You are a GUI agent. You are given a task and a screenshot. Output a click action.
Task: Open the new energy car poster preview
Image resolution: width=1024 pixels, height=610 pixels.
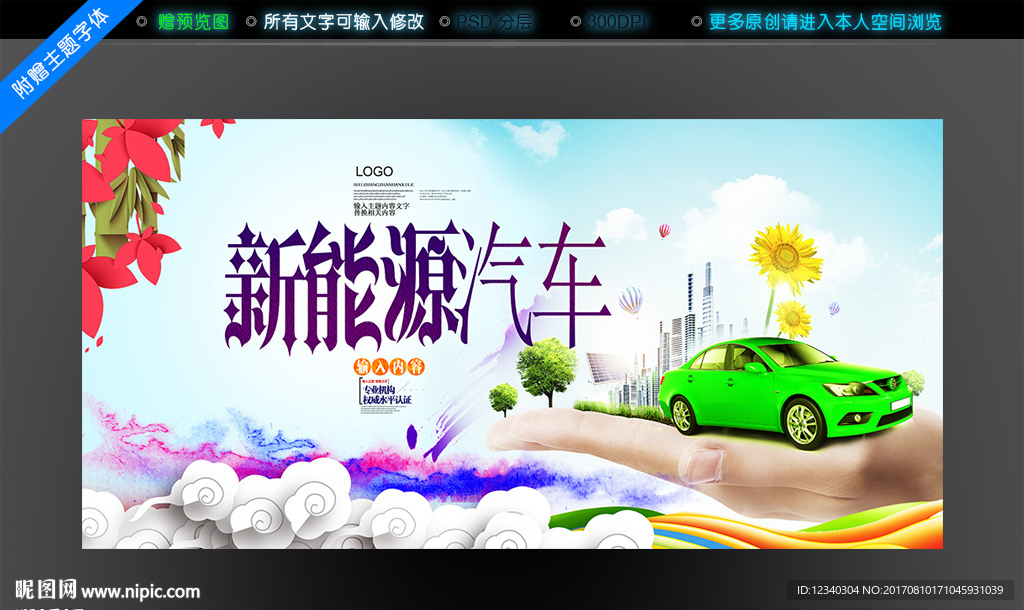click(x=512, y=334)
